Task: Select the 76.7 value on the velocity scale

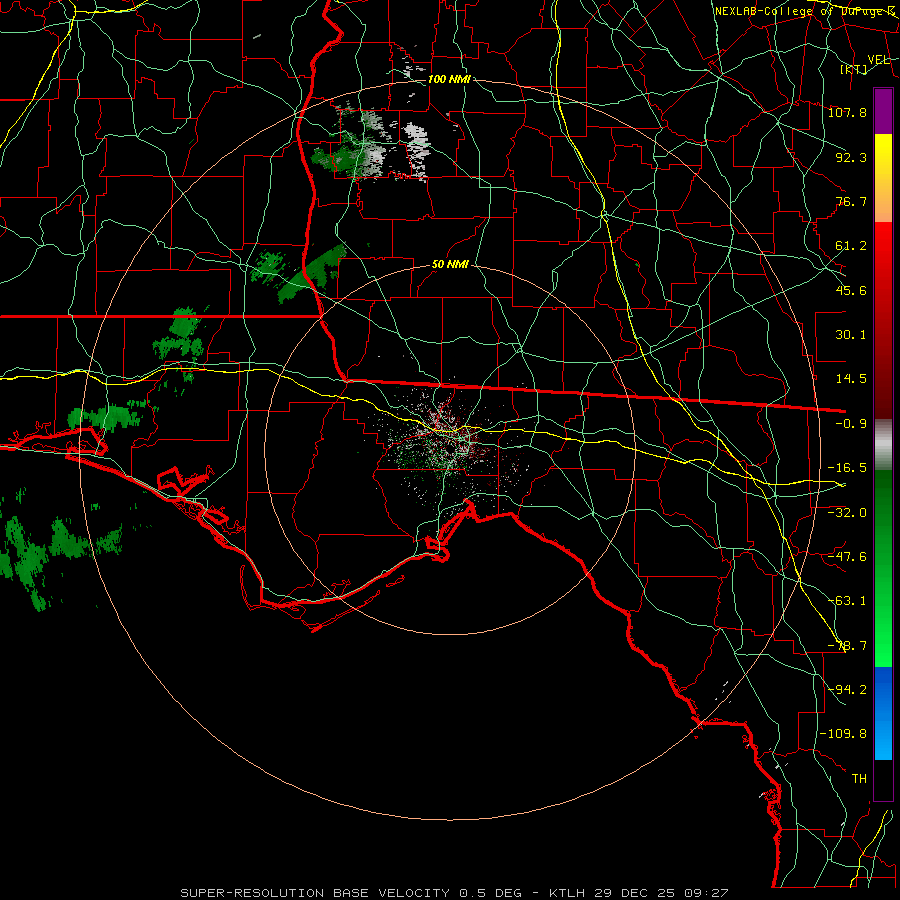Action: (x=851, y=201)
